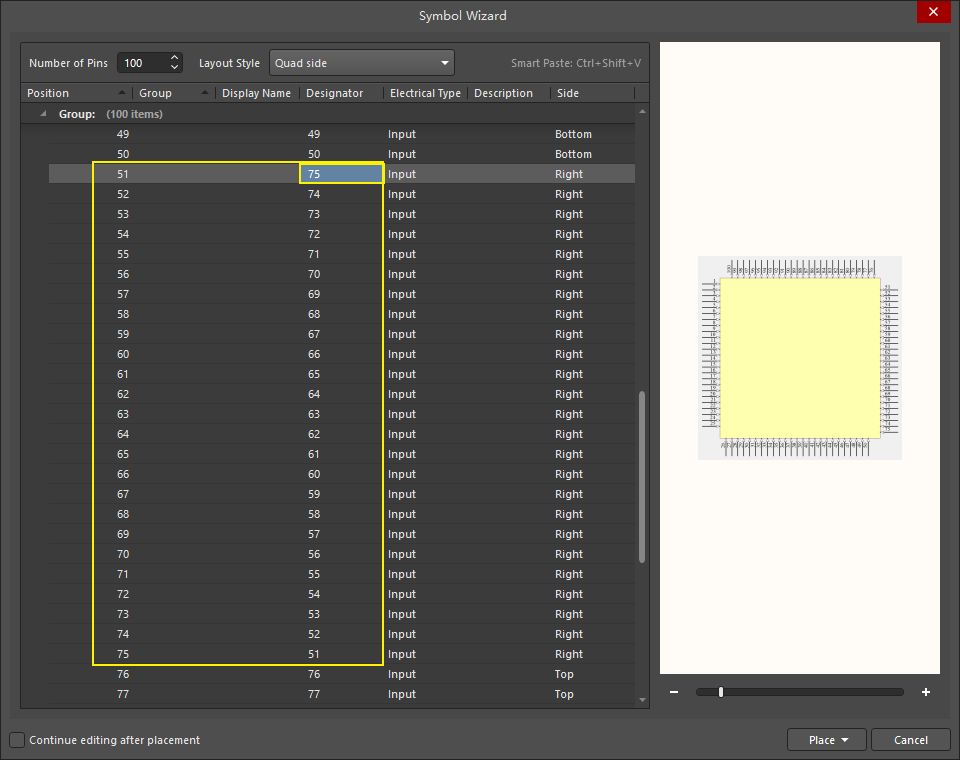Click the Cancel button
The height and width of the screenshot is (760, 960).
(x=910, y=740)
